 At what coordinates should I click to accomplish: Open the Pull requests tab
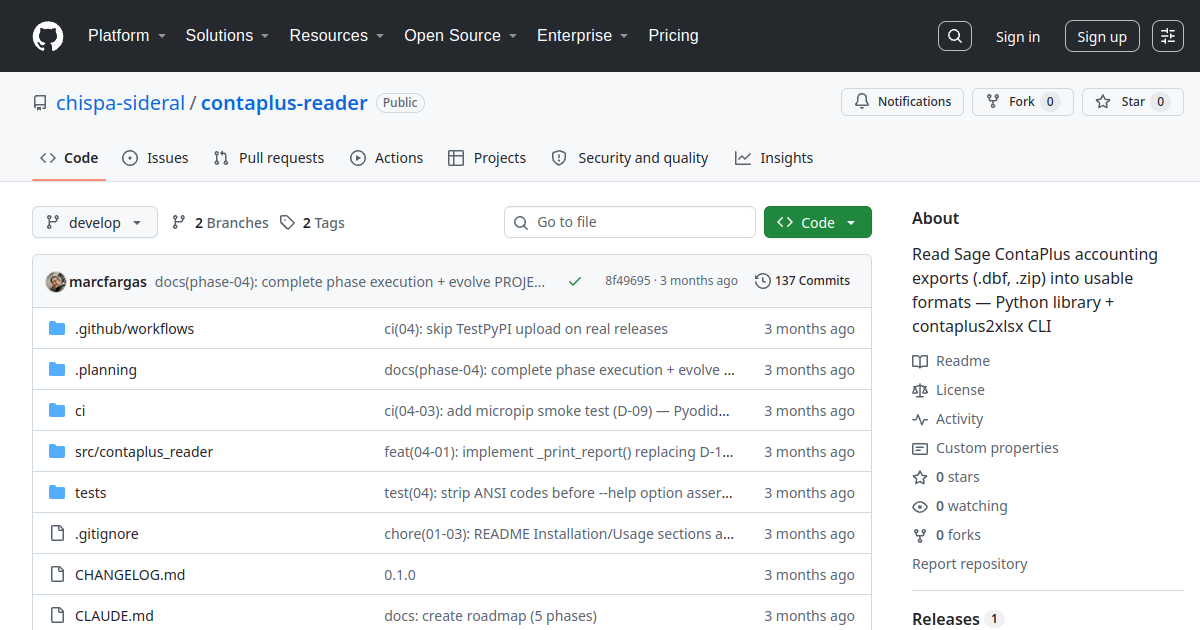269,158
